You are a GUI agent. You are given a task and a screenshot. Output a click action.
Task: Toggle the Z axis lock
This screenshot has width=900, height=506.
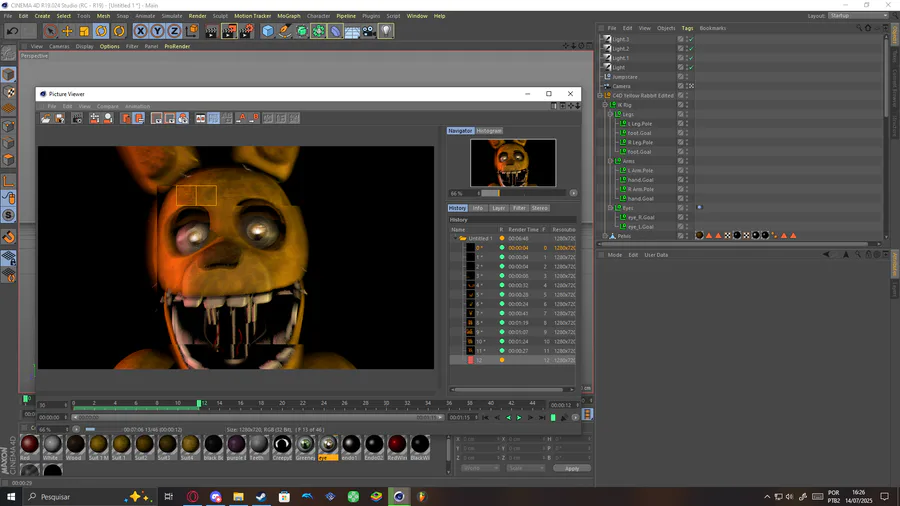174,31
